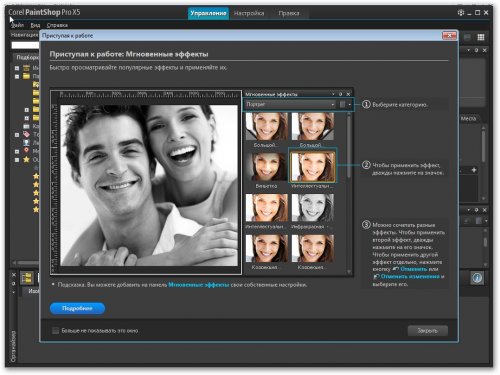Close the bottom organizer palette with its X
The image size is (500, 375).
[14, 275]
